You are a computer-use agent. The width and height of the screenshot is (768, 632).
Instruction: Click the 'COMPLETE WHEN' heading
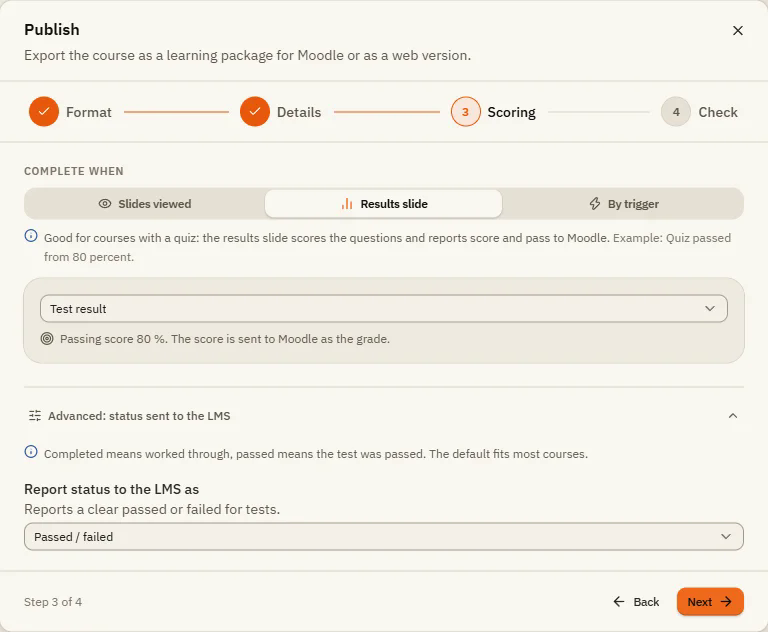(74, 171)
